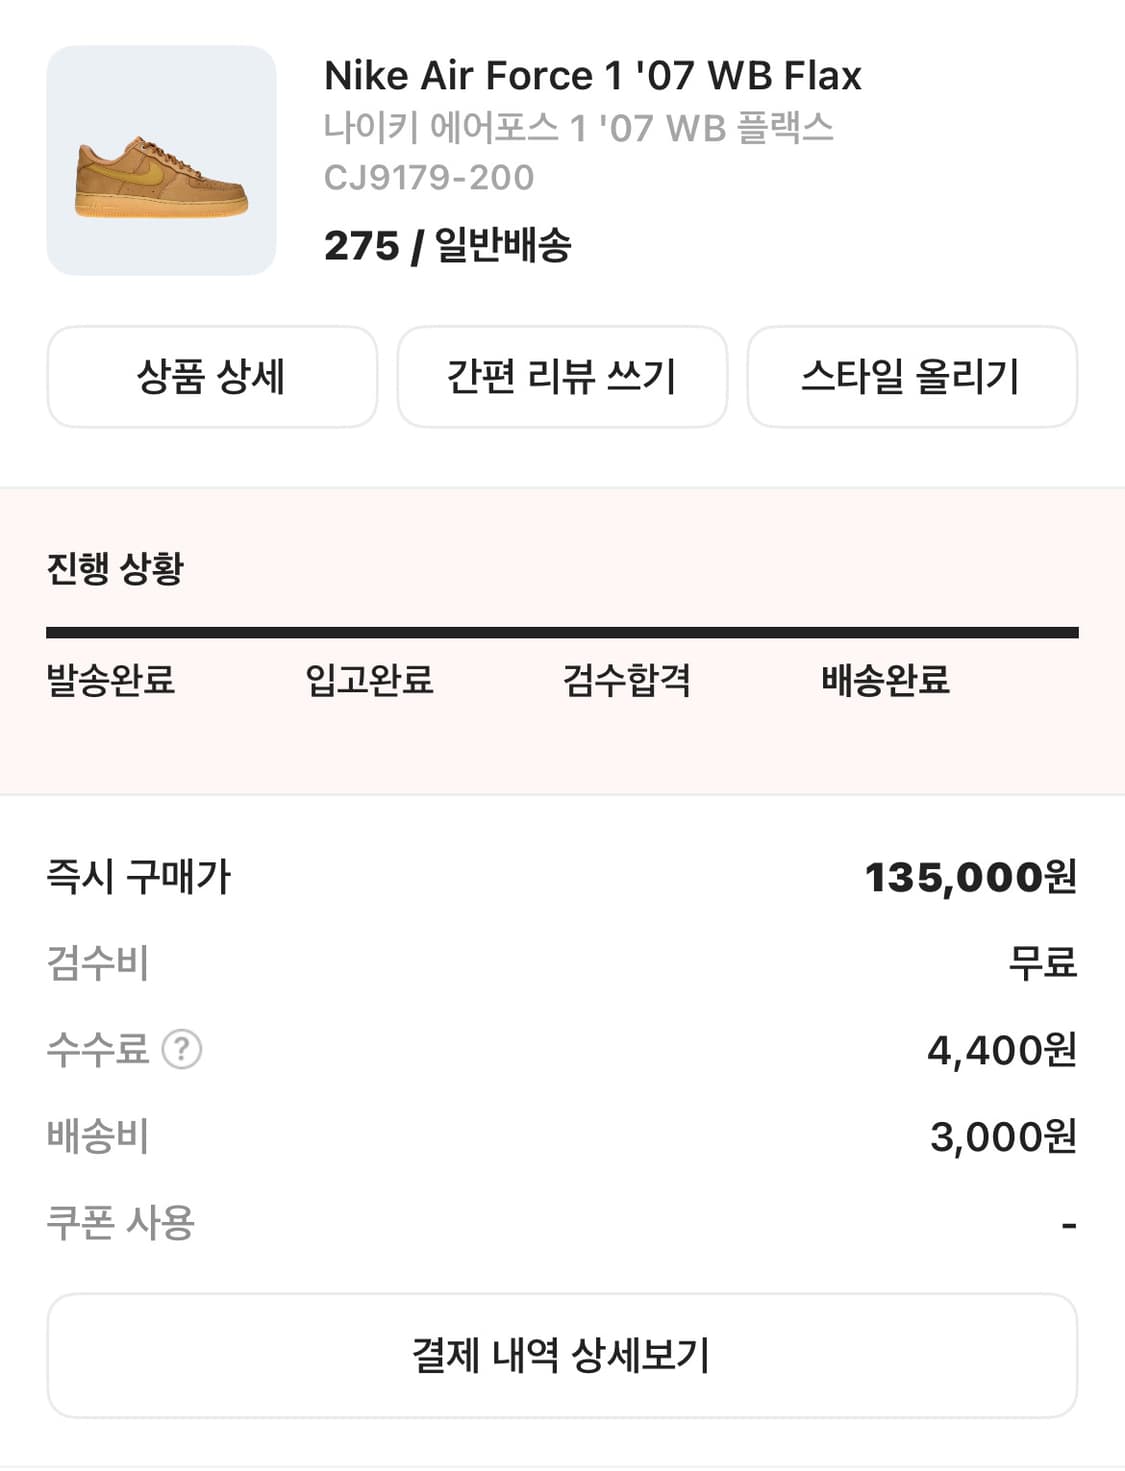Viewport: 1125px width, 1471px height.
Task: Click the model number CJ9179-200
Action: (429, 178)
